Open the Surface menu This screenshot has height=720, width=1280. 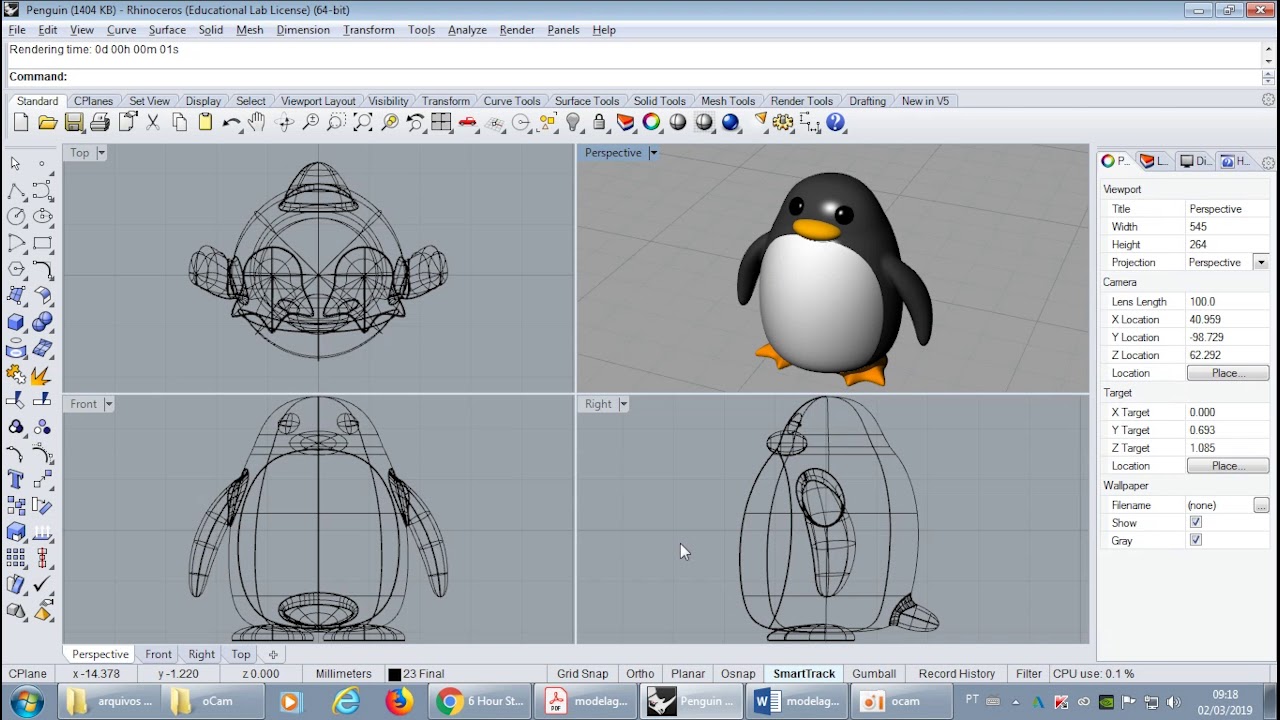click(167, 30)
